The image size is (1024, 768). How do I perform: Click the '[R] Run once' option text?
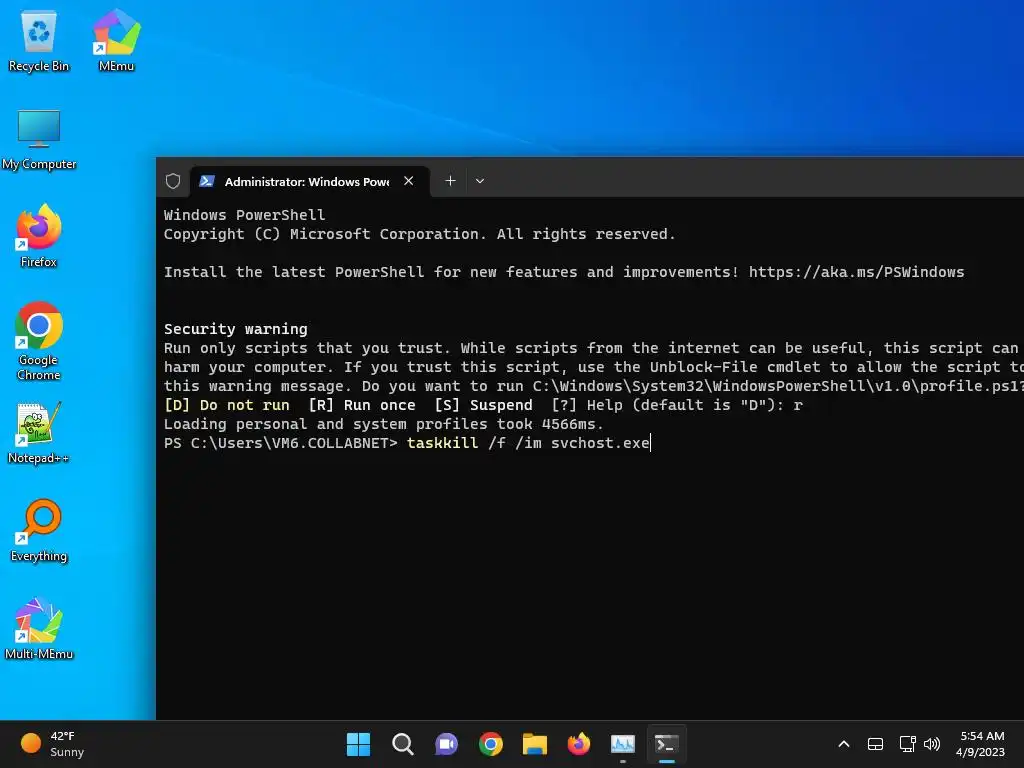362,406
